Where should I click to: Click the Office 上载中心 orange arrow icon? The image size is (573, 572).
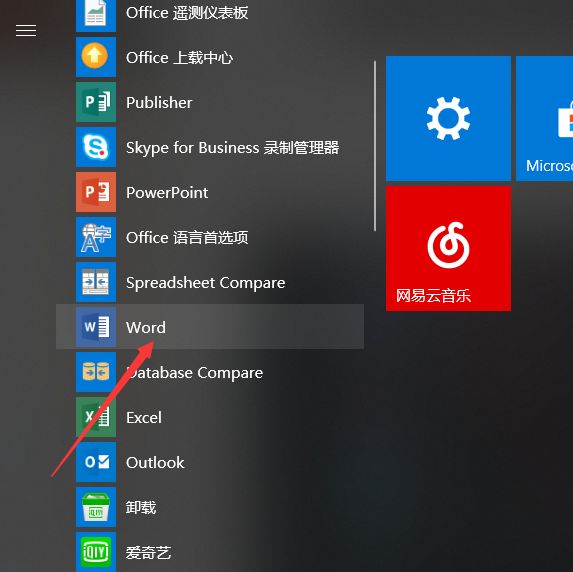click(x=96, y=57)
